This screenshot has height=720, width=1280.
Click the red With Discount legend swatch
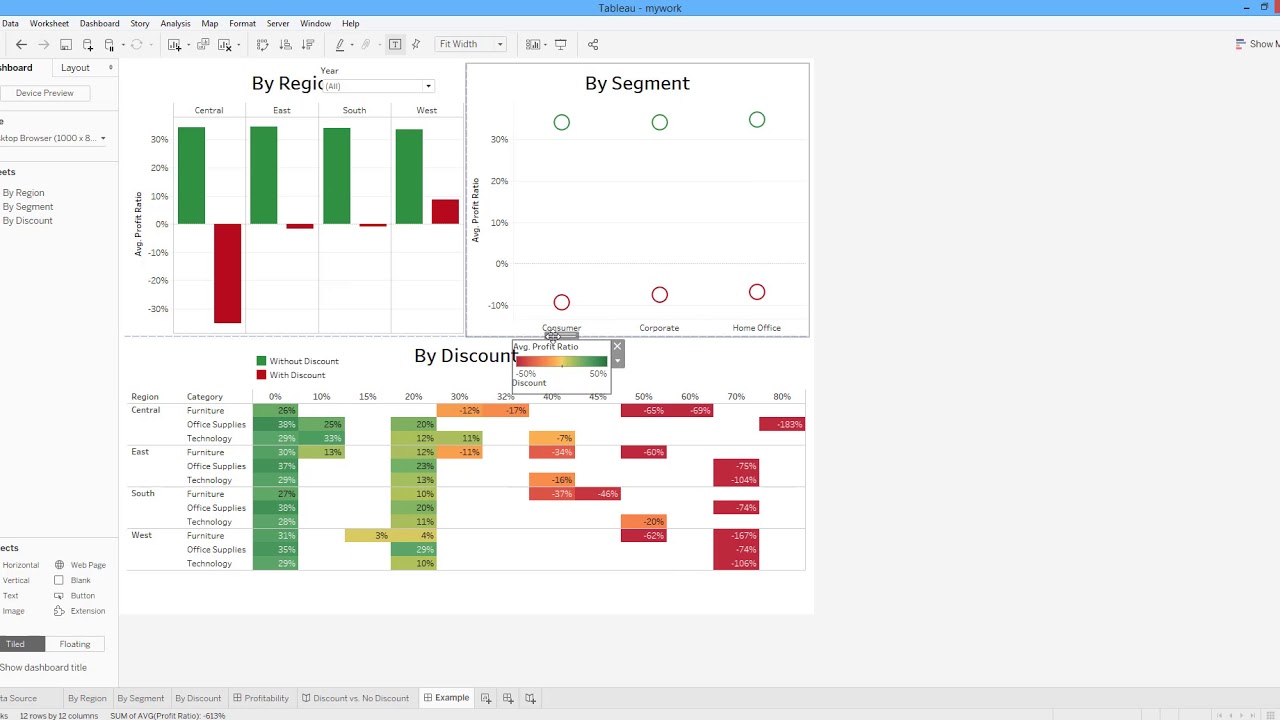point(262,375)
